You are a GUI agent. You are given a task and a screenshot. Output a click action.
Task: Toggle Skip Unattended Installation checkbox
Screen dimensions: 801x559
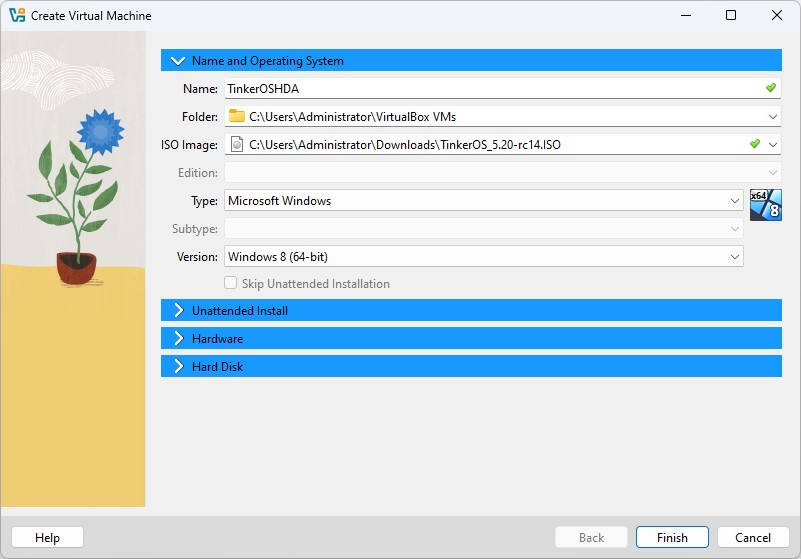point(230,283)
